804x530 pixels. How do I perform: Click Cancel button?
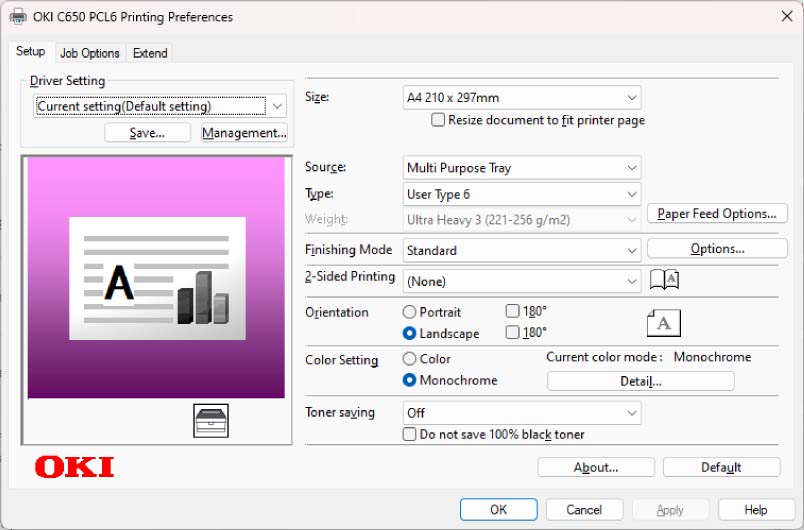584,509
